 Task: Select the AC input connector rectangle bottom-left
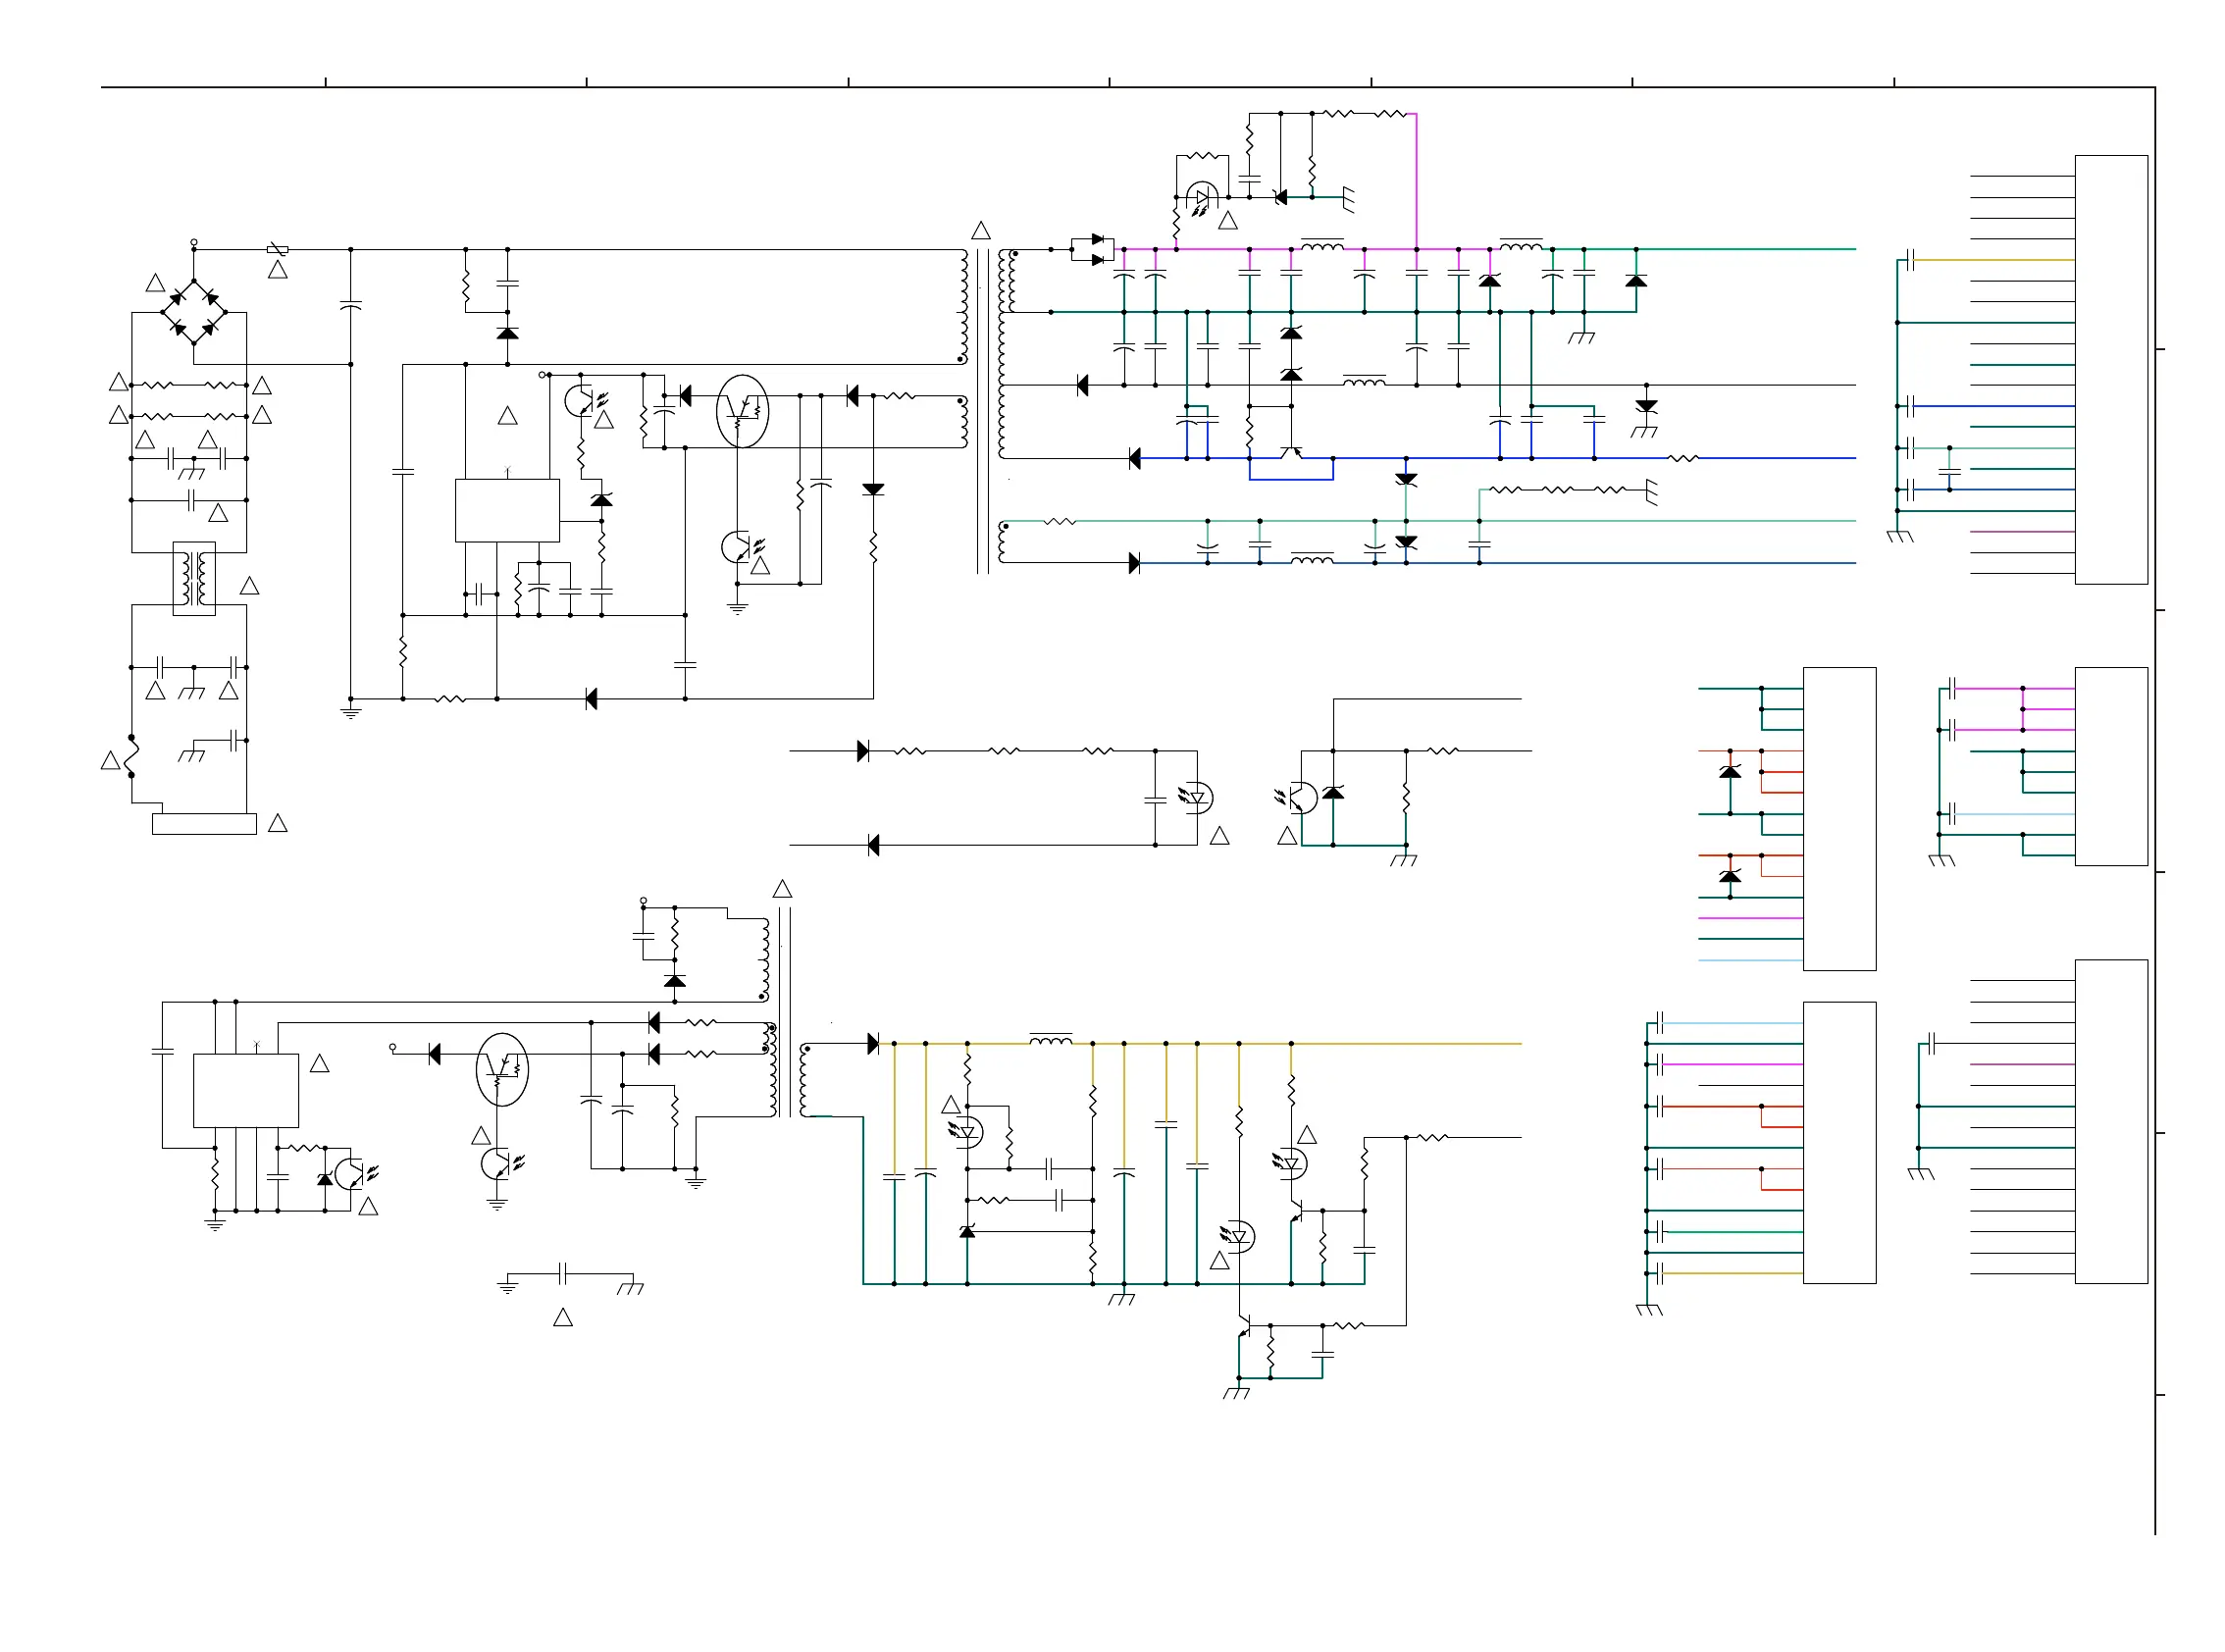pos(204,823)
